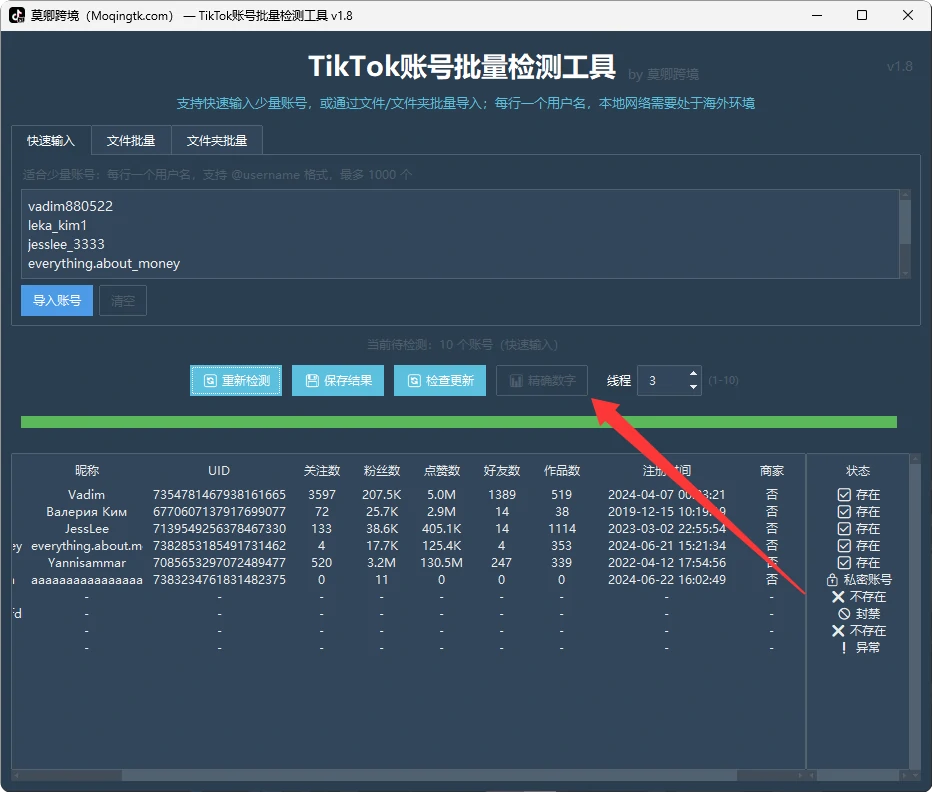Click the leka_kim1 line in input
932x792 pixels.
coord(57,225)
